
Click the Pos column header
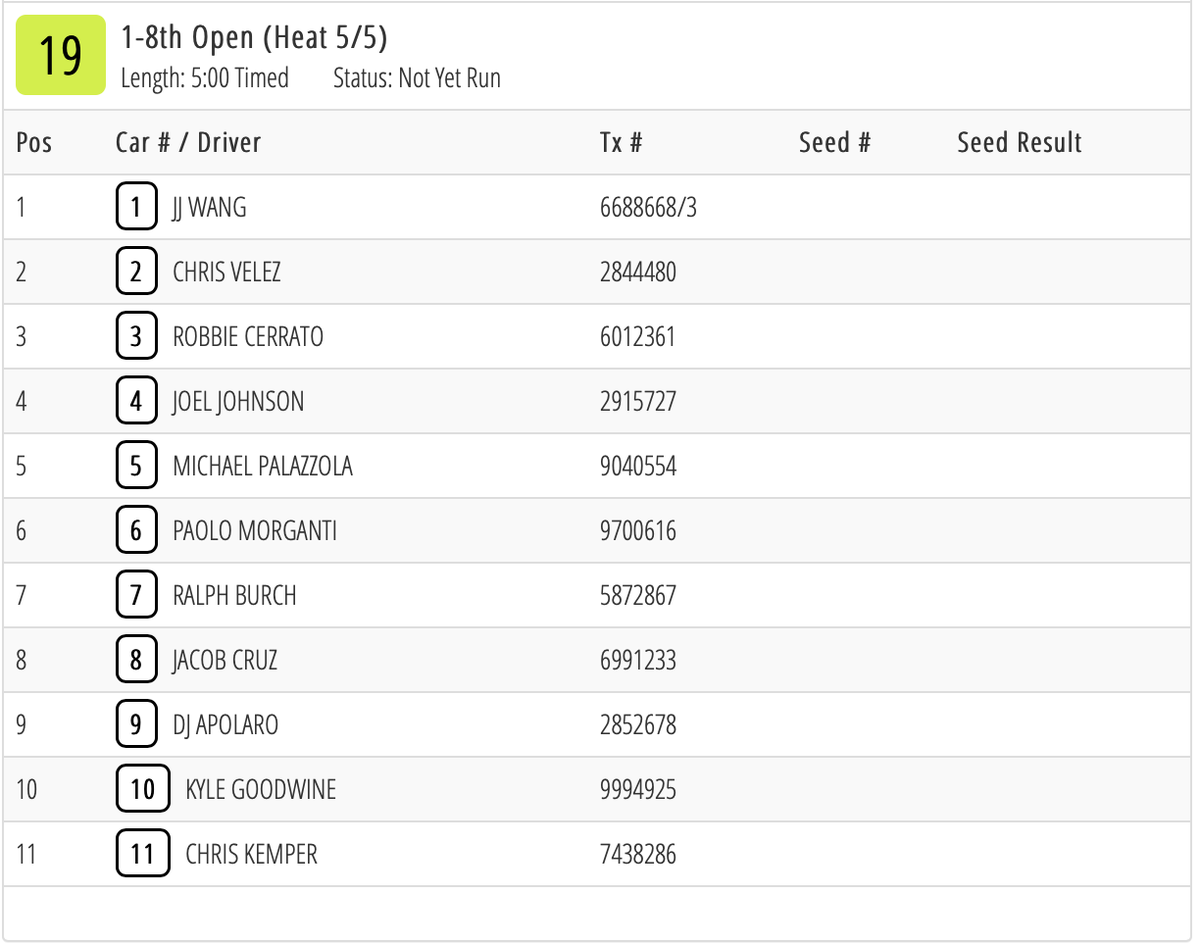[x=34, y=143]
